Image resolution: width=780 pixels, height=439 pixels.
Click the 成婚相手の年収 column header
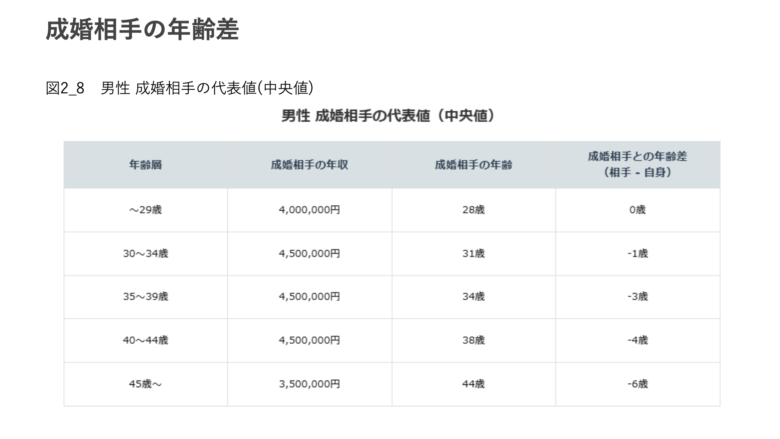point(309,165)
